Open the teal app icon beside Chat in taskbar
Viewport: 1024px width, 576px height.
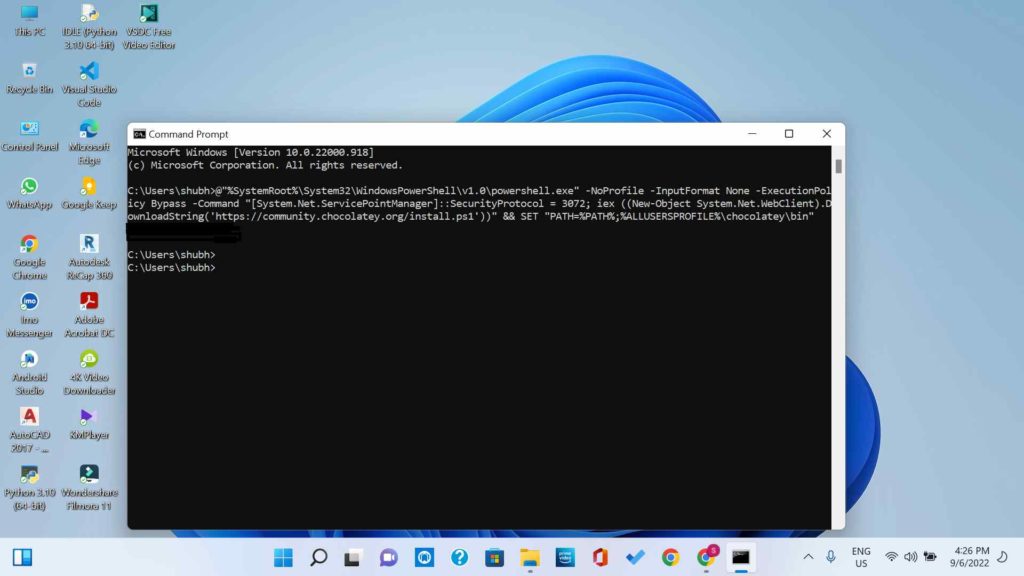click(424, 557)
